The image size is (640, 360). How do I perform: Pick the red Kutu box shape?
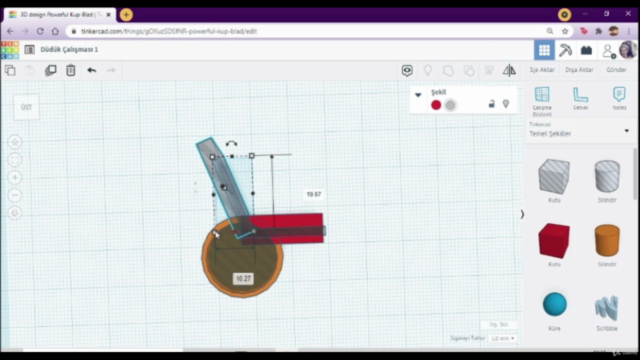click(x=554, y=241)
